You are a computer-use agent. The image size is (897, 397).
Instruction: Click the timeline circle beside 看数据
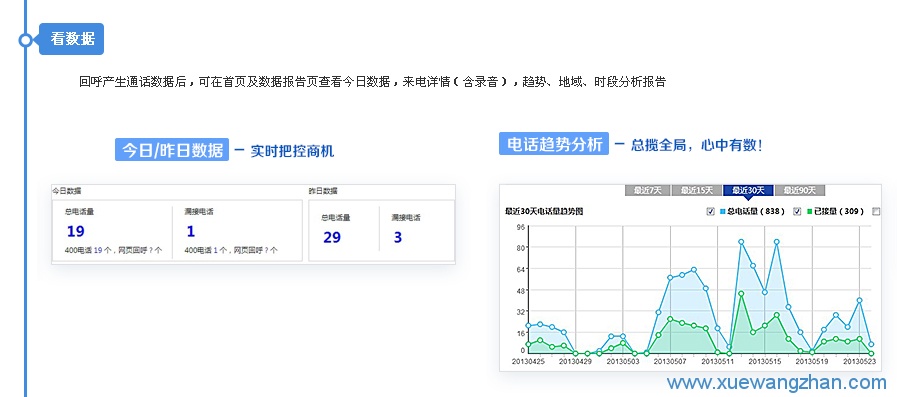25,40
